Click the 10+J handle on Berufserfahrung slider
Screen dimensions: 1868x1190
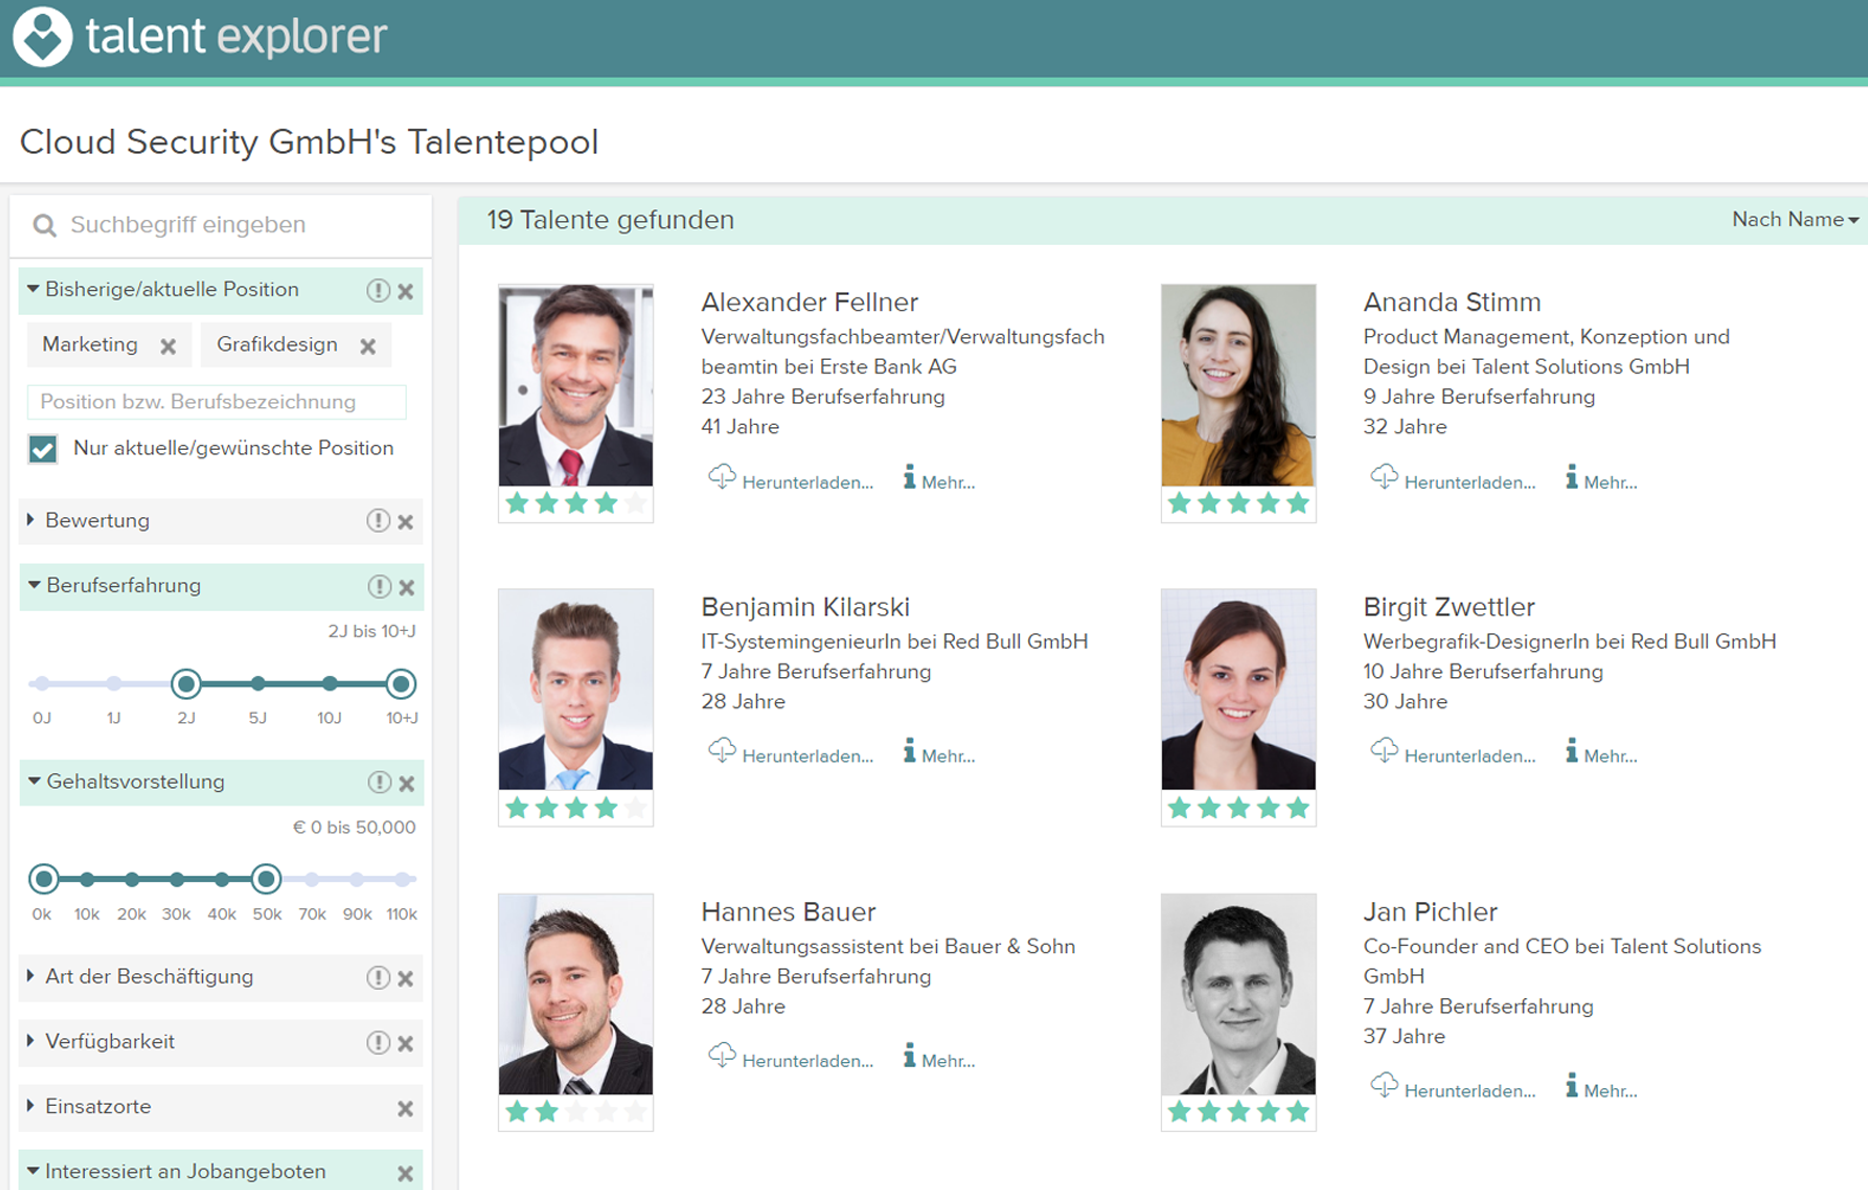401,684
